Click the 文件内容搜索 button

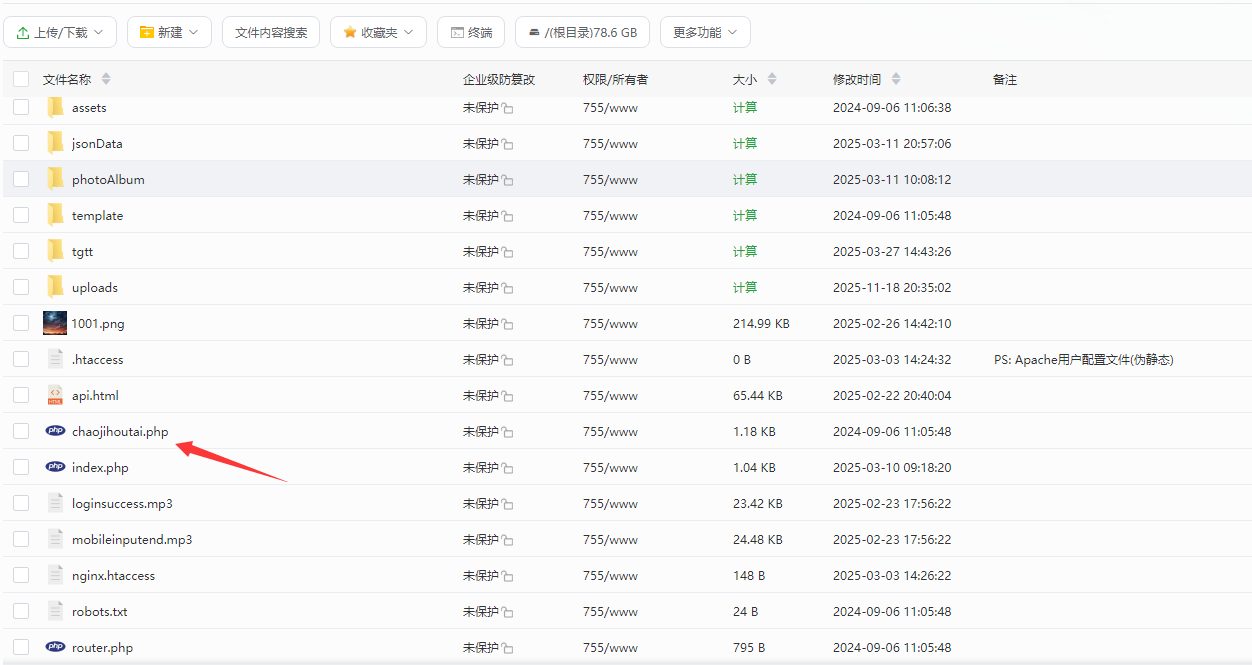[270, 31]
